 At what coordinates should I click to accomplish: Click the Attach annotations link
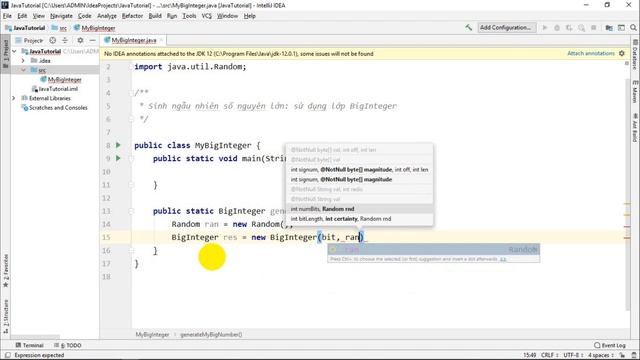tap(591, 53)
